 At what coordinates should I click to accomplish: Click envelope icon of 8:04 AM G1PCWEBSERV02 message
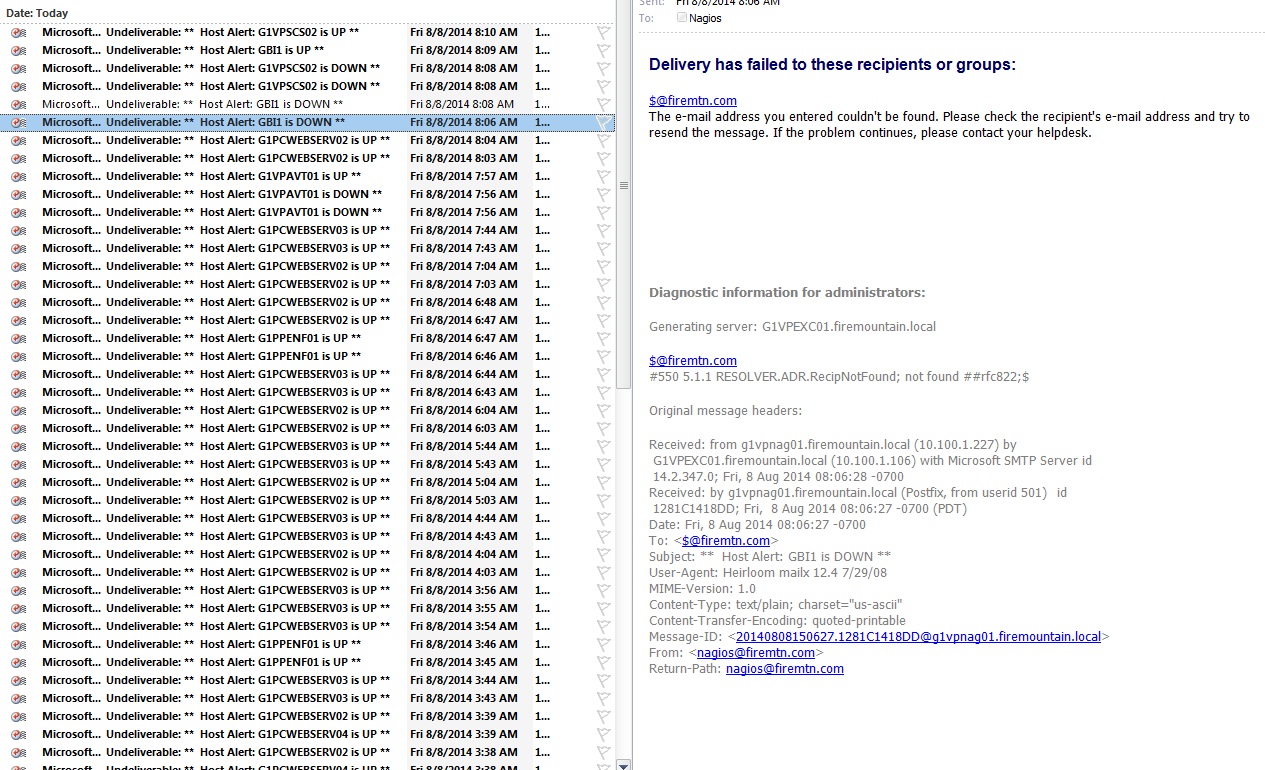18,141
